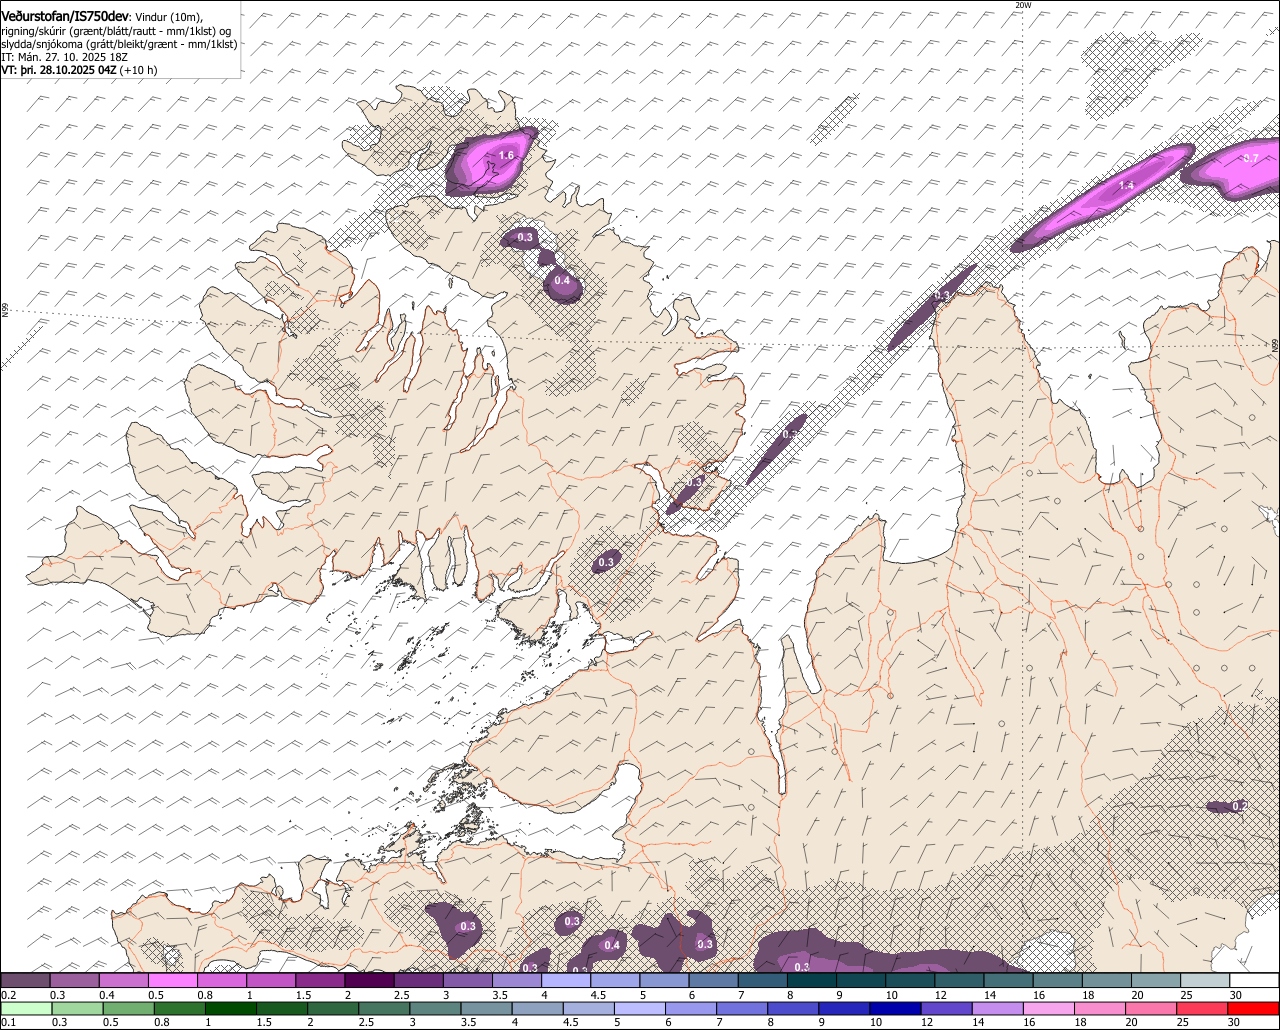The width and height of the screenshot is (1280, 1030).
Task: Click the 0.7 precipitation value on the map
Action: coord(1251,158)
